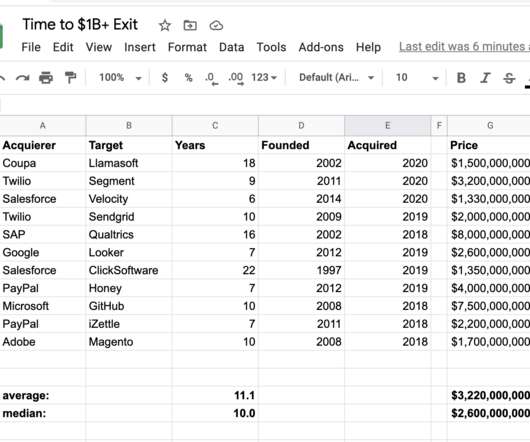Click the redo arrow icon
The width and height of the screenshot is (530, 442).
[23, 78]
